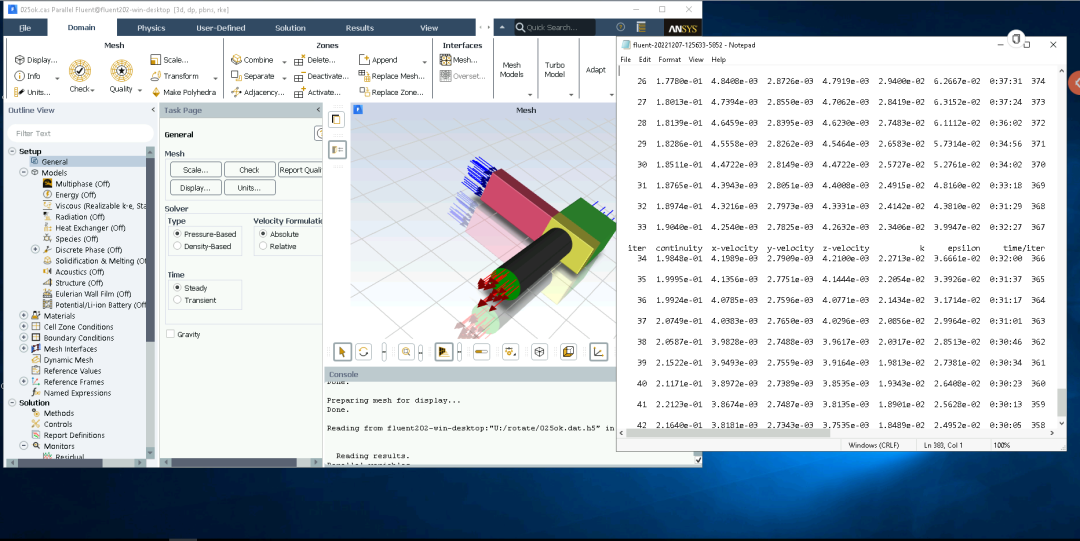
Task: Click the mesh Check icon in ribbon
Action: click(x=80, y=70)
